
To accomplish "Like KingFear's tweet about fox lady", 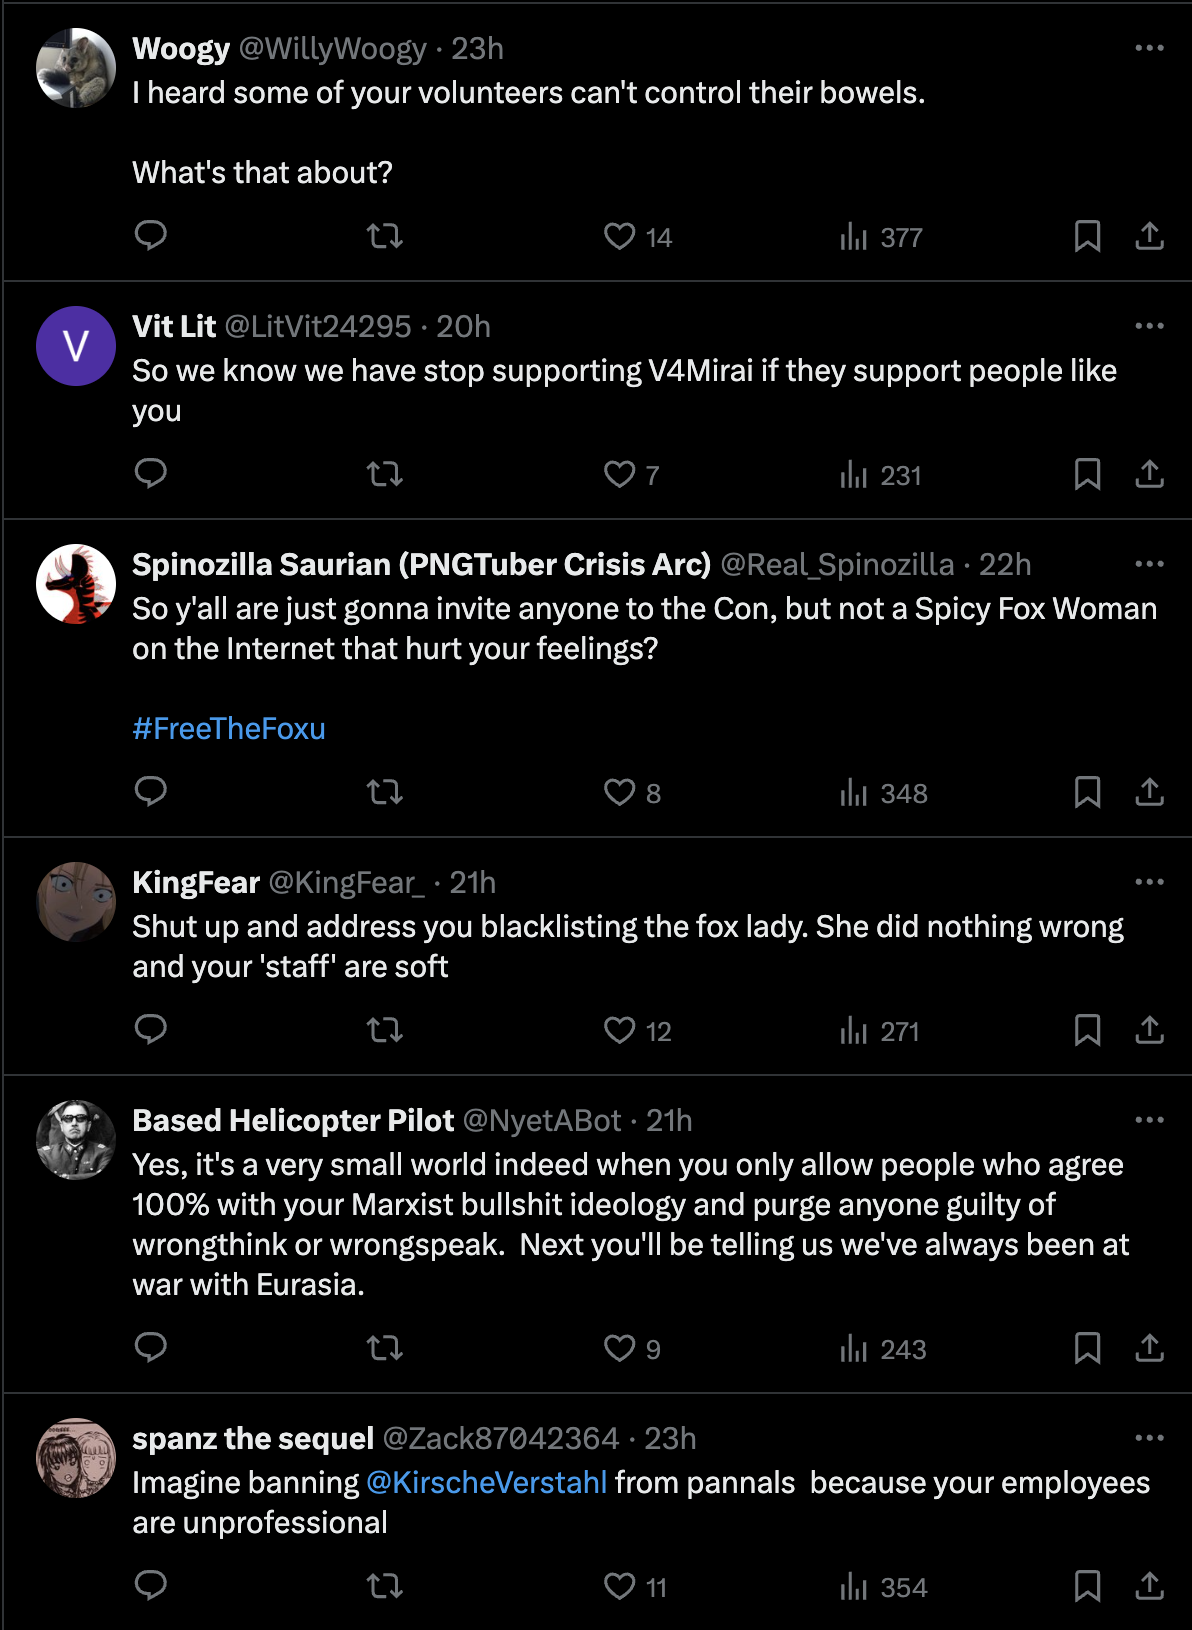I will pos(620,1030).
